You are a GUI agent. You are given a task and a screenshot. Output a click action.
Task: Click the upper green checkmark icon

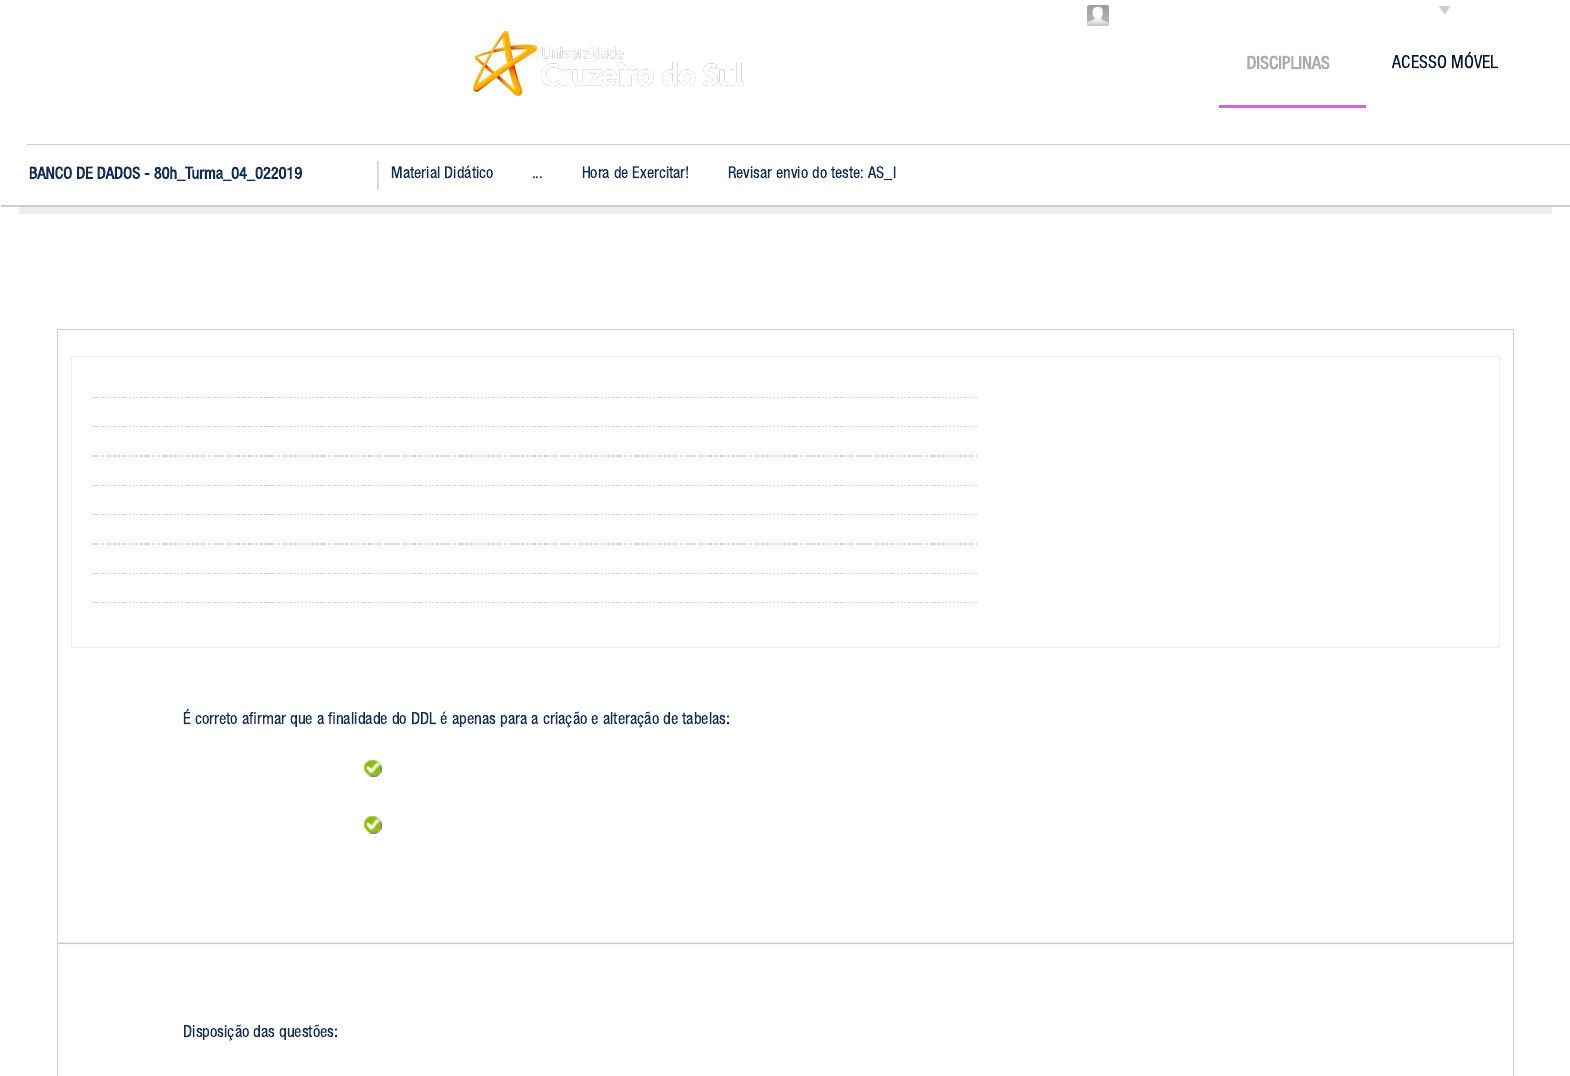pyautogui.click(x=373, y=768)
